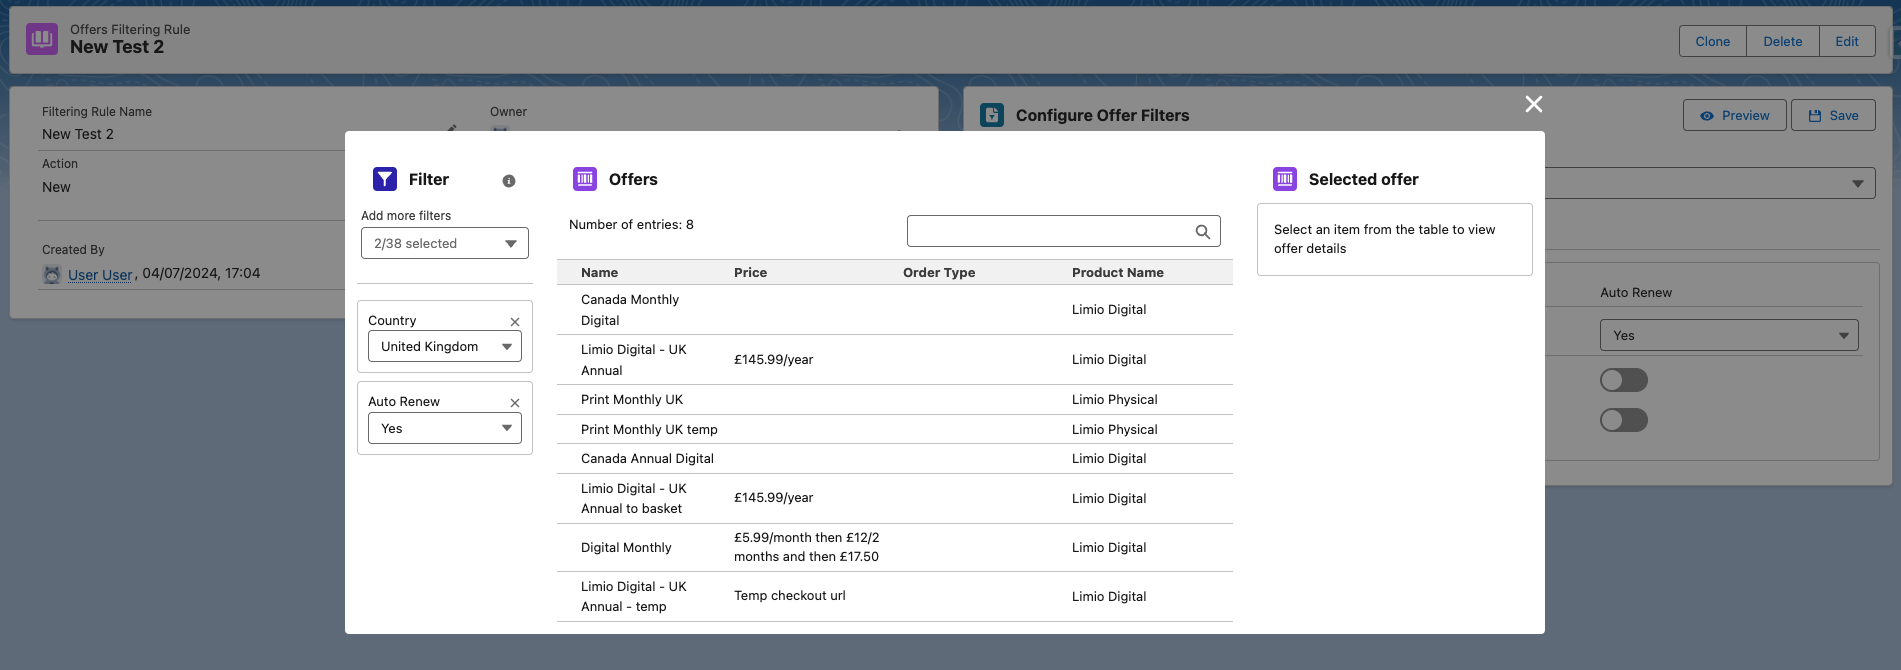Sort by the Name column header

(x=599, y=272)
